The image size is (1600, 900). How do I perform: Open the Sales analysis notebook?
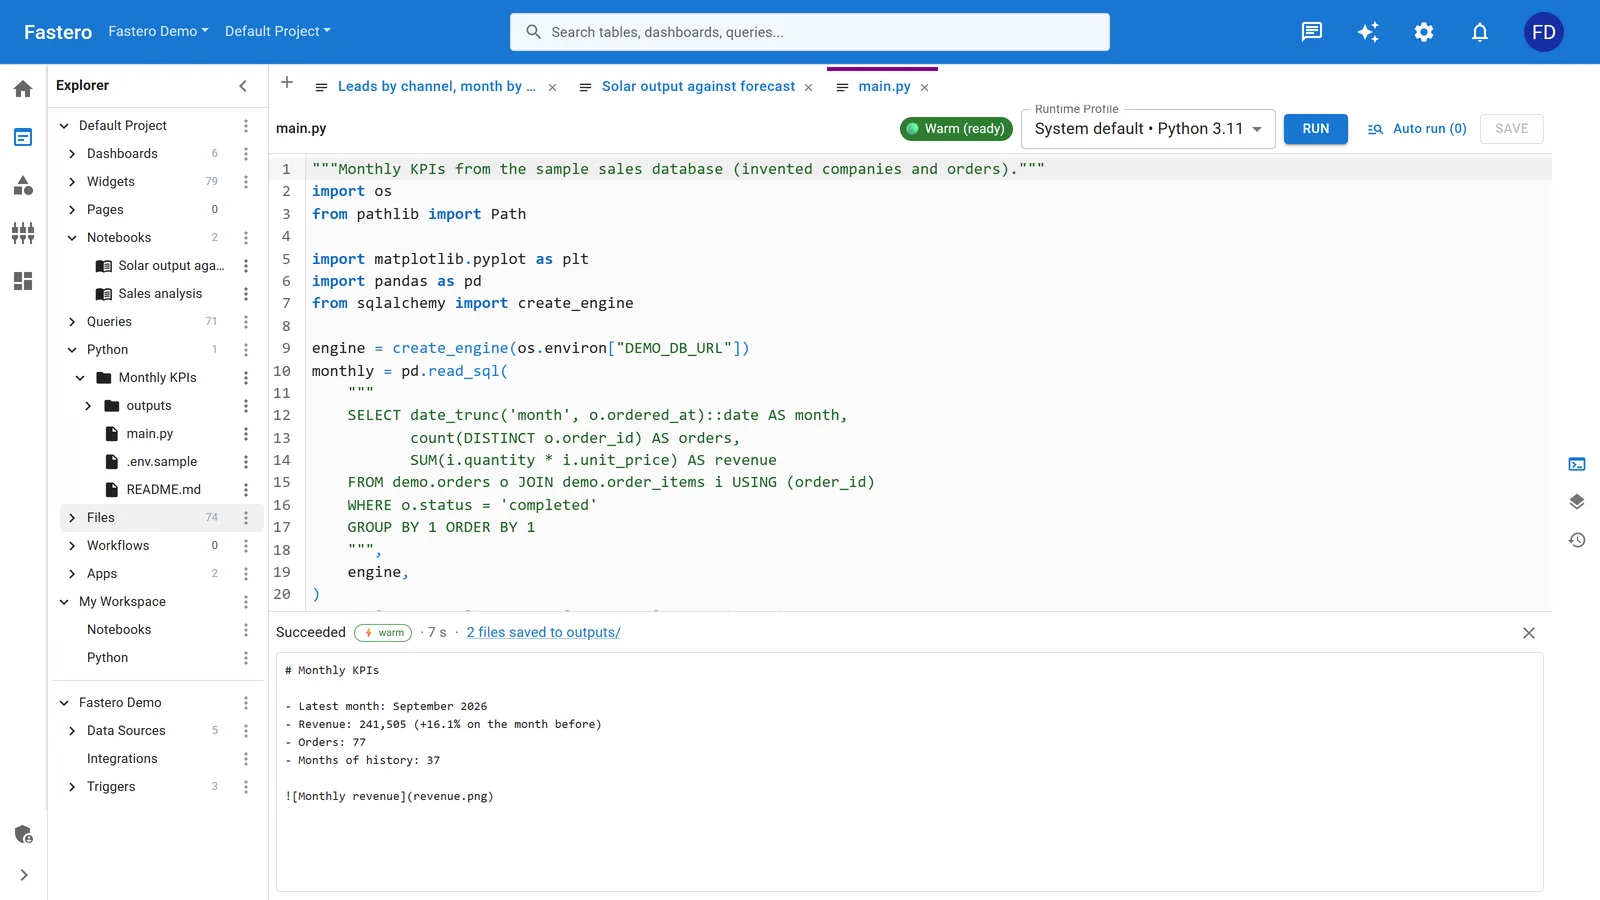(160, 294)
